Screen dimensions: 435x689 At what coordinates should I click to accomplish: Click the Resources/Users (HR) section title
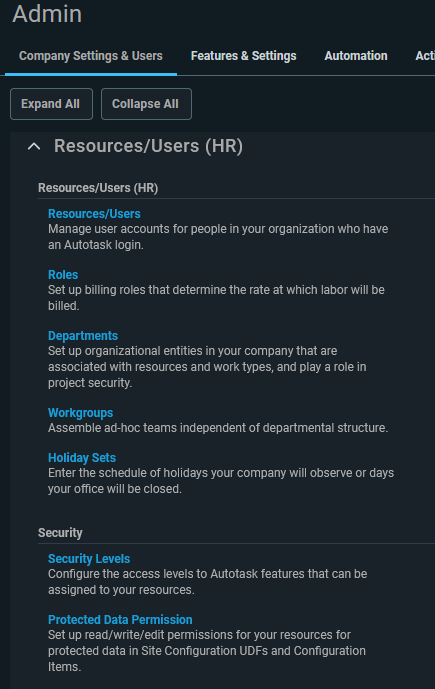tap(148, 146)
